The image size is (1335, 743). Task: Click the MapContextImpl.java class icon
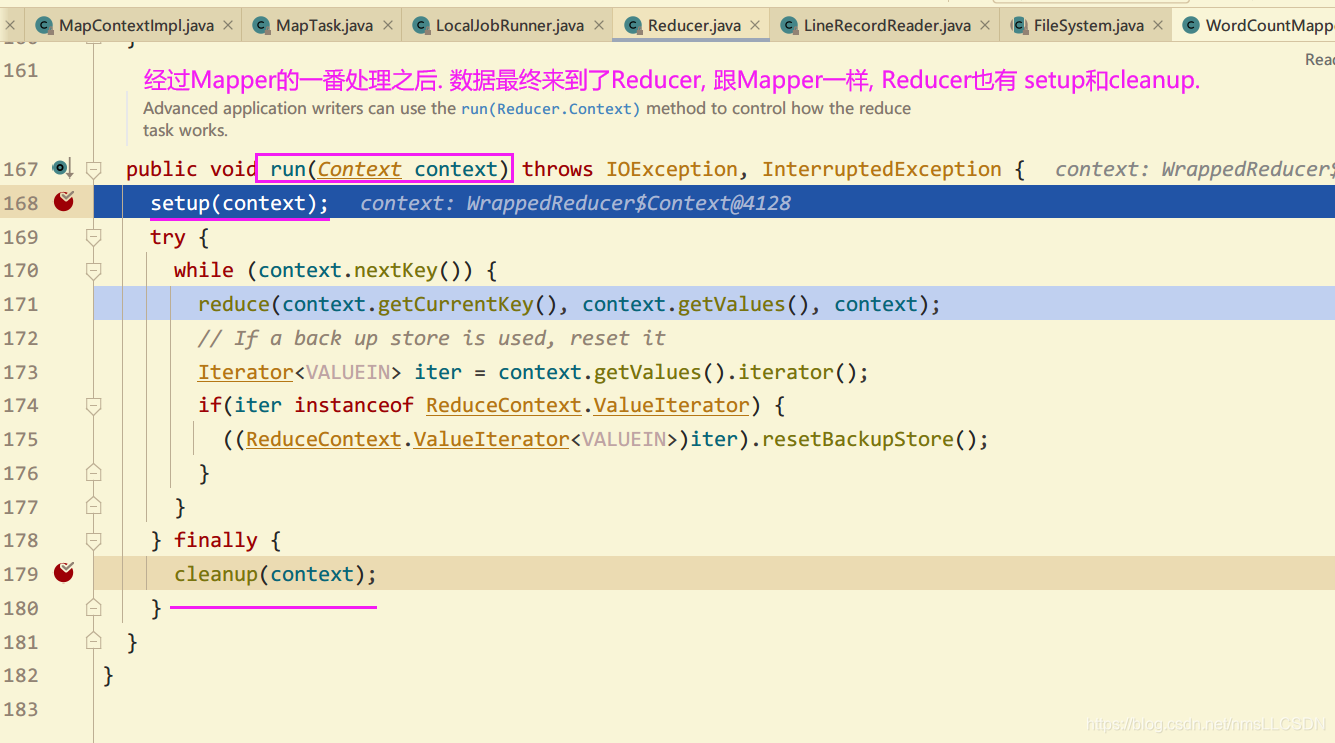click(x=44, y=25)
